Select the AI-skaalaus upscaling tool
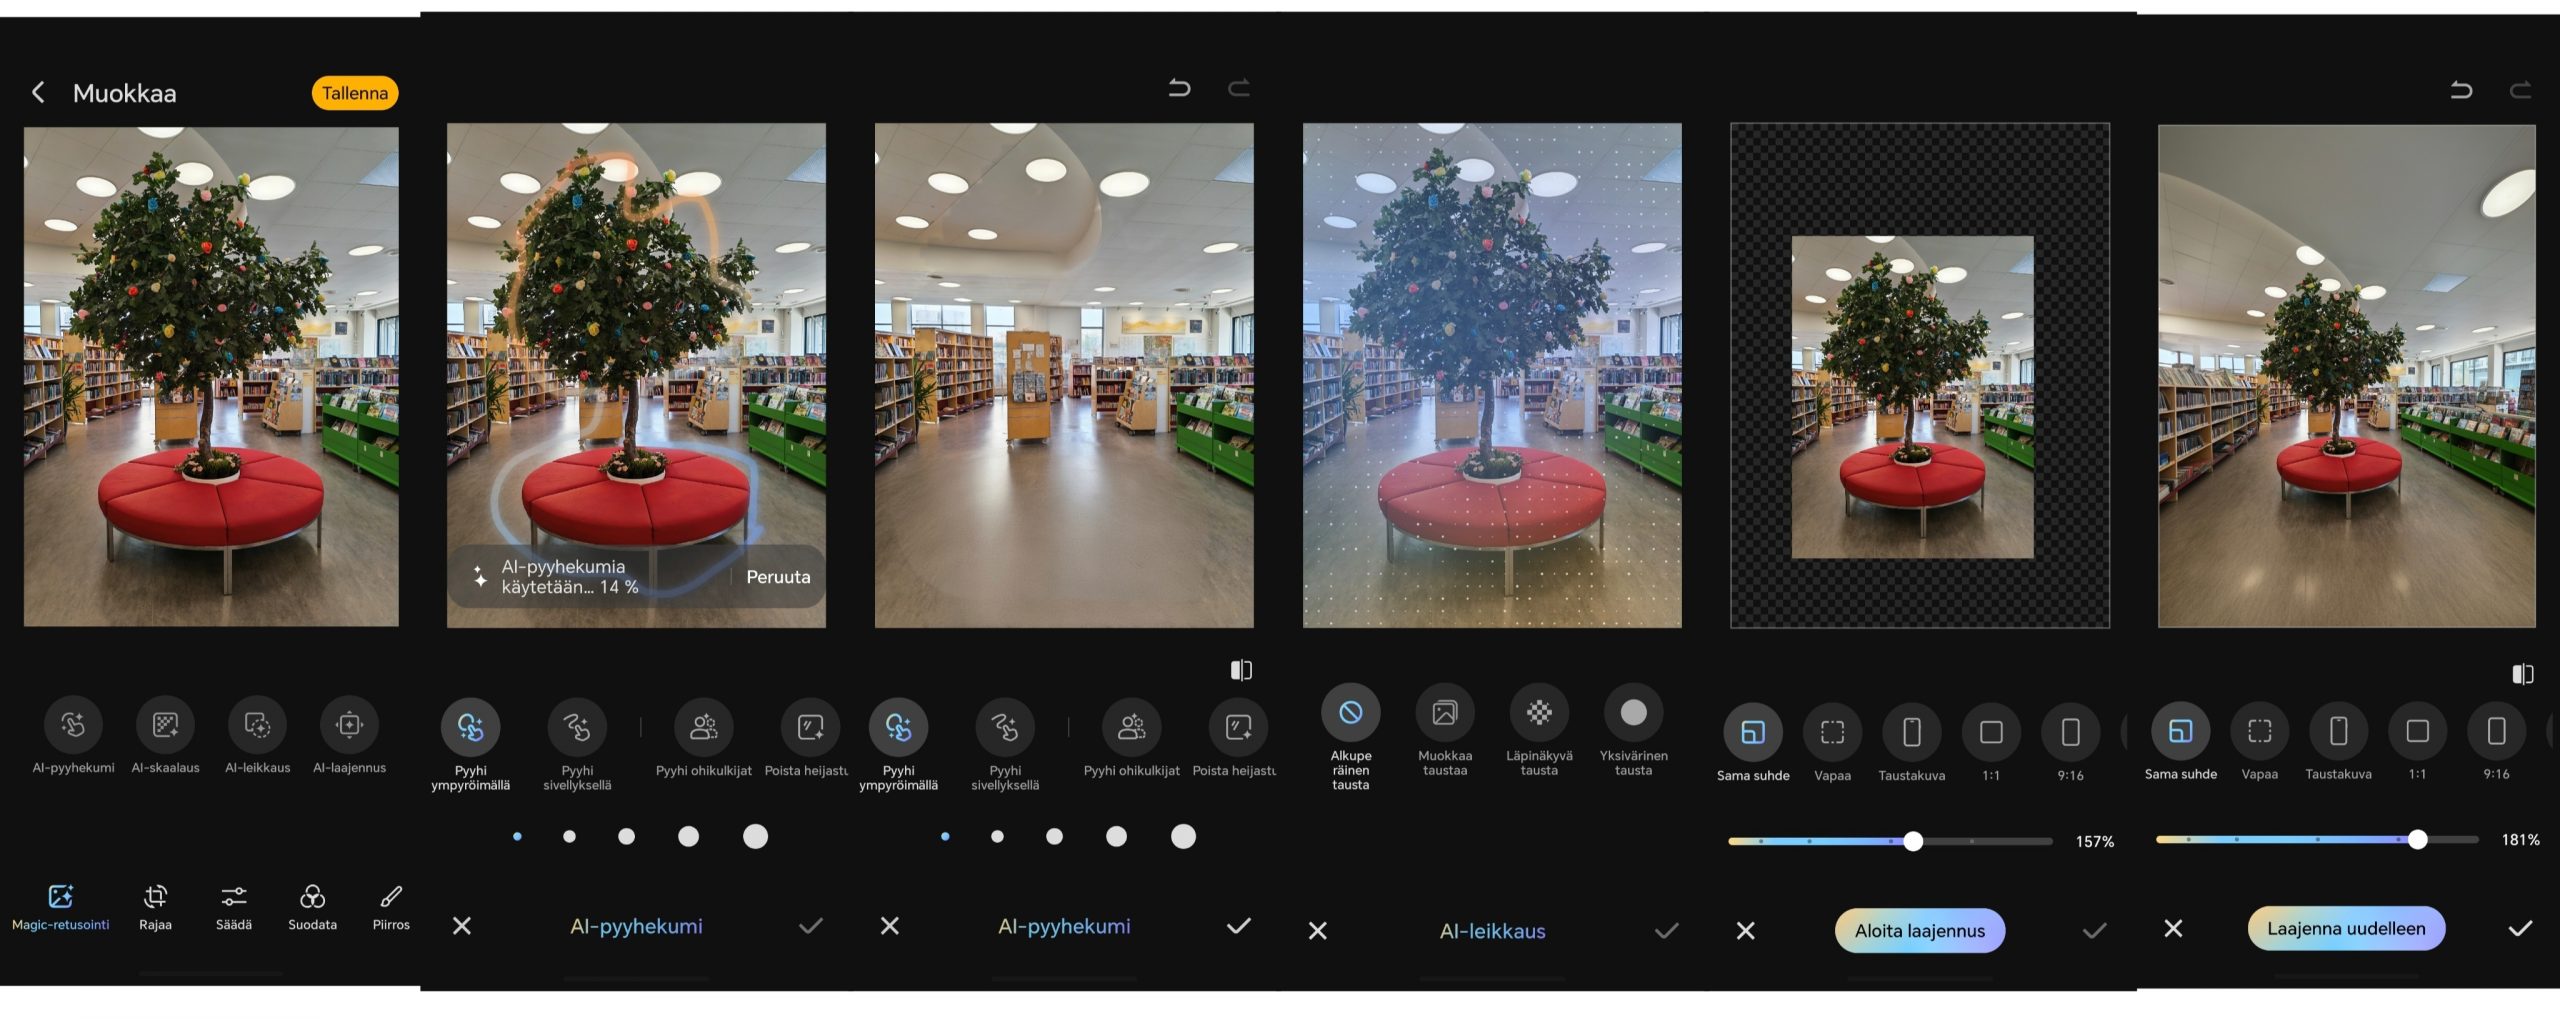This screenshot has height=1021, width=2560. pos(165,725)
